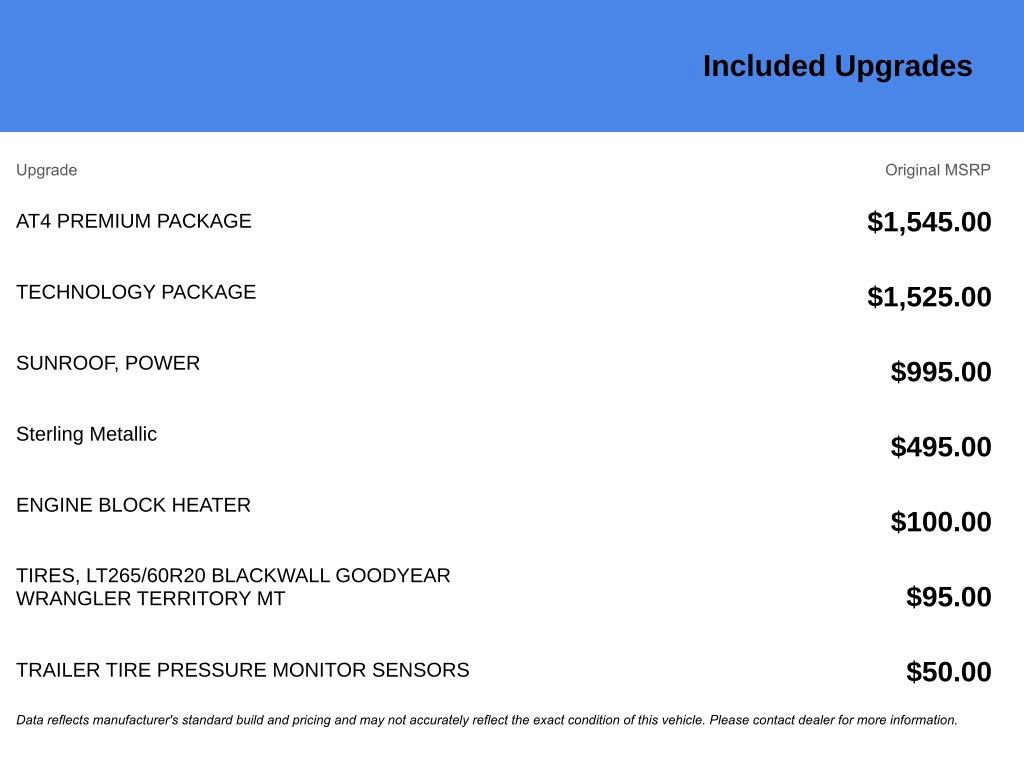Click the $50.00 price
1024x768 pixels.
pos(948,672)
